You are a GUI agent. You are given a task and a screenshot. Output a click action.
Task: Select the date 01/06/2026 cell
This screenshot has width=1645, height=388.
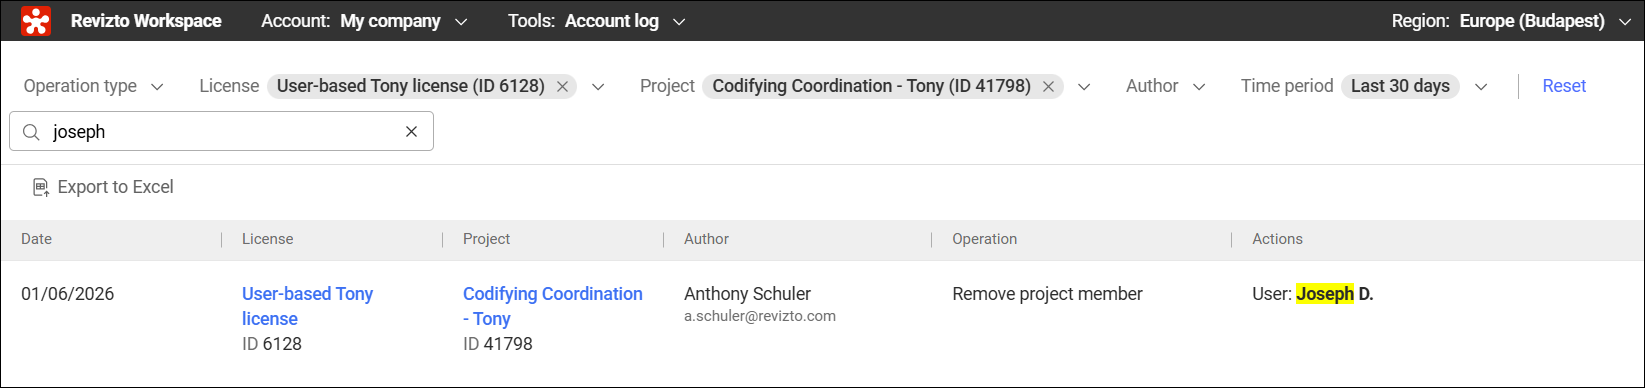coord(67,294)
